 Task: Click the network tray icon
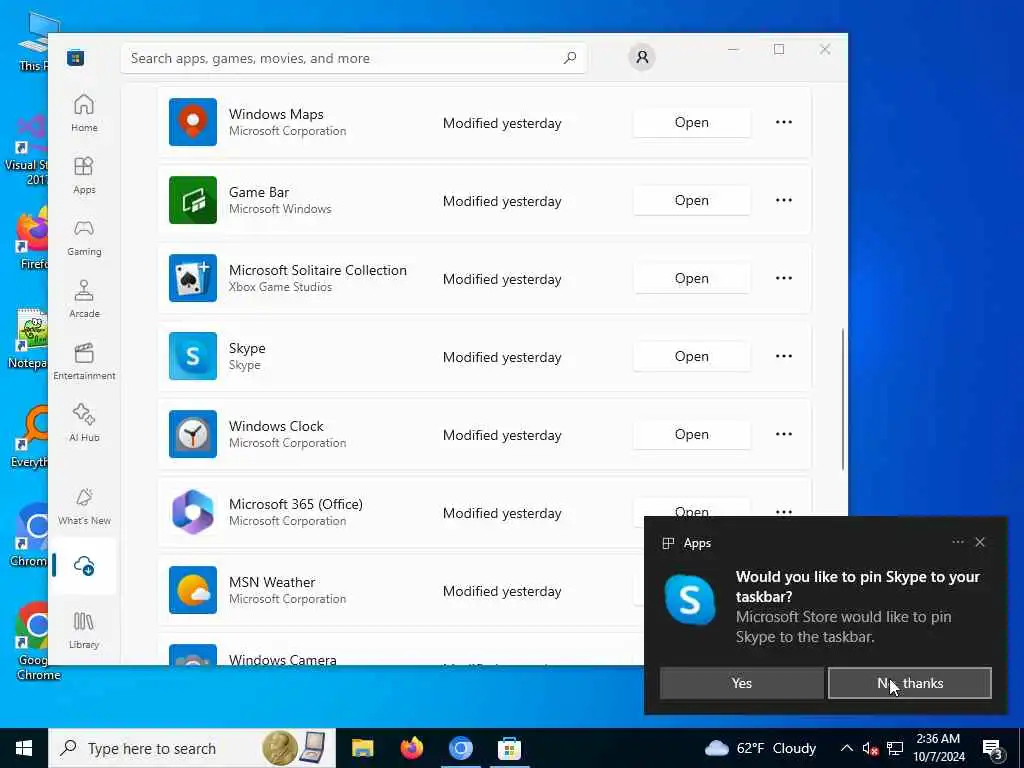[895, 748]
